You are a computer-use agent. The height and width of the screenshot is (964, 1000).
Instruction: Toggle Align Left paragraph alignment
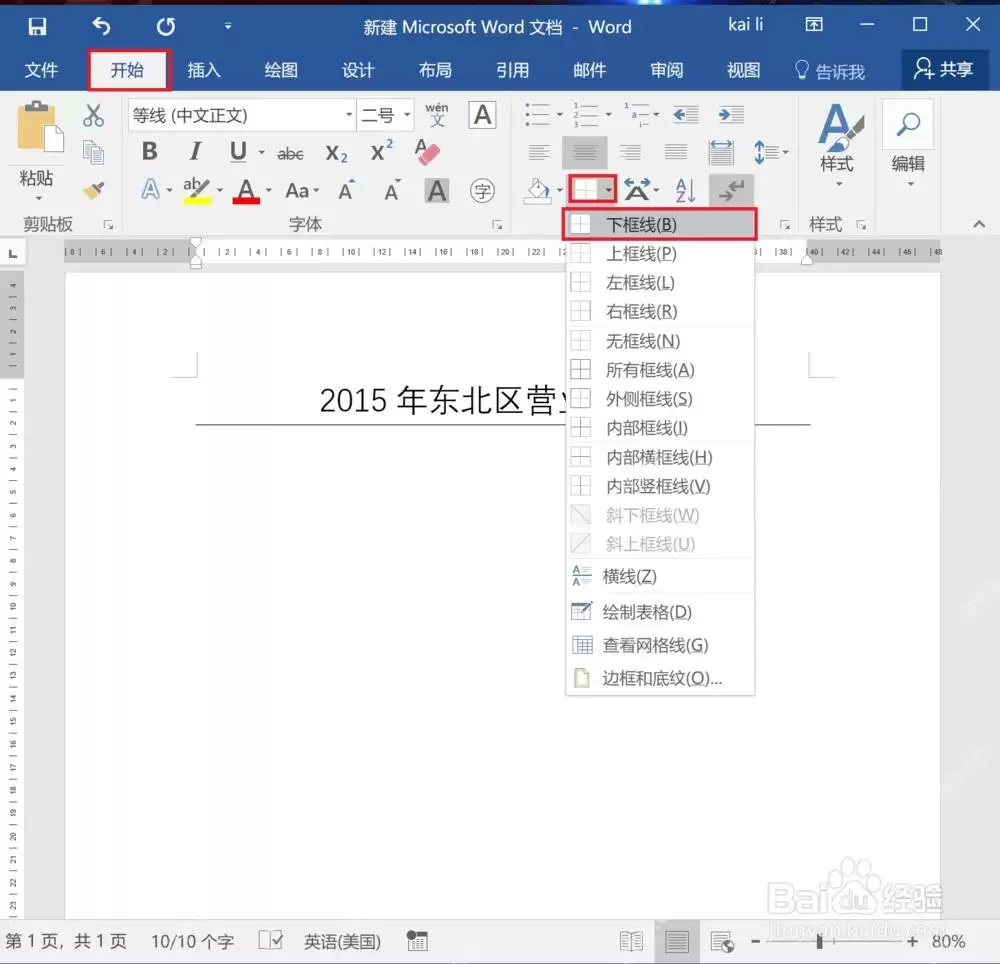coord(539,152)
